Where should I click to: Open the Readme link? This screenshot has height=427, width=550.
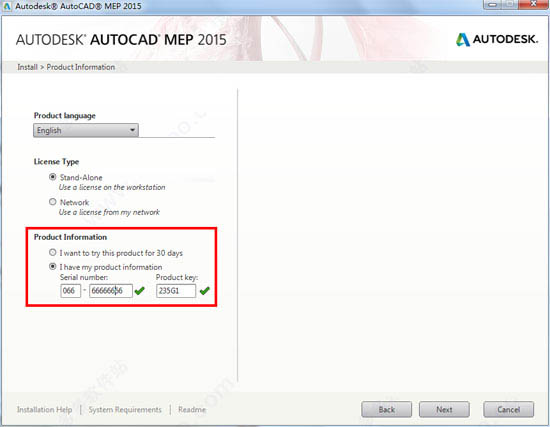tap(192, 409)
